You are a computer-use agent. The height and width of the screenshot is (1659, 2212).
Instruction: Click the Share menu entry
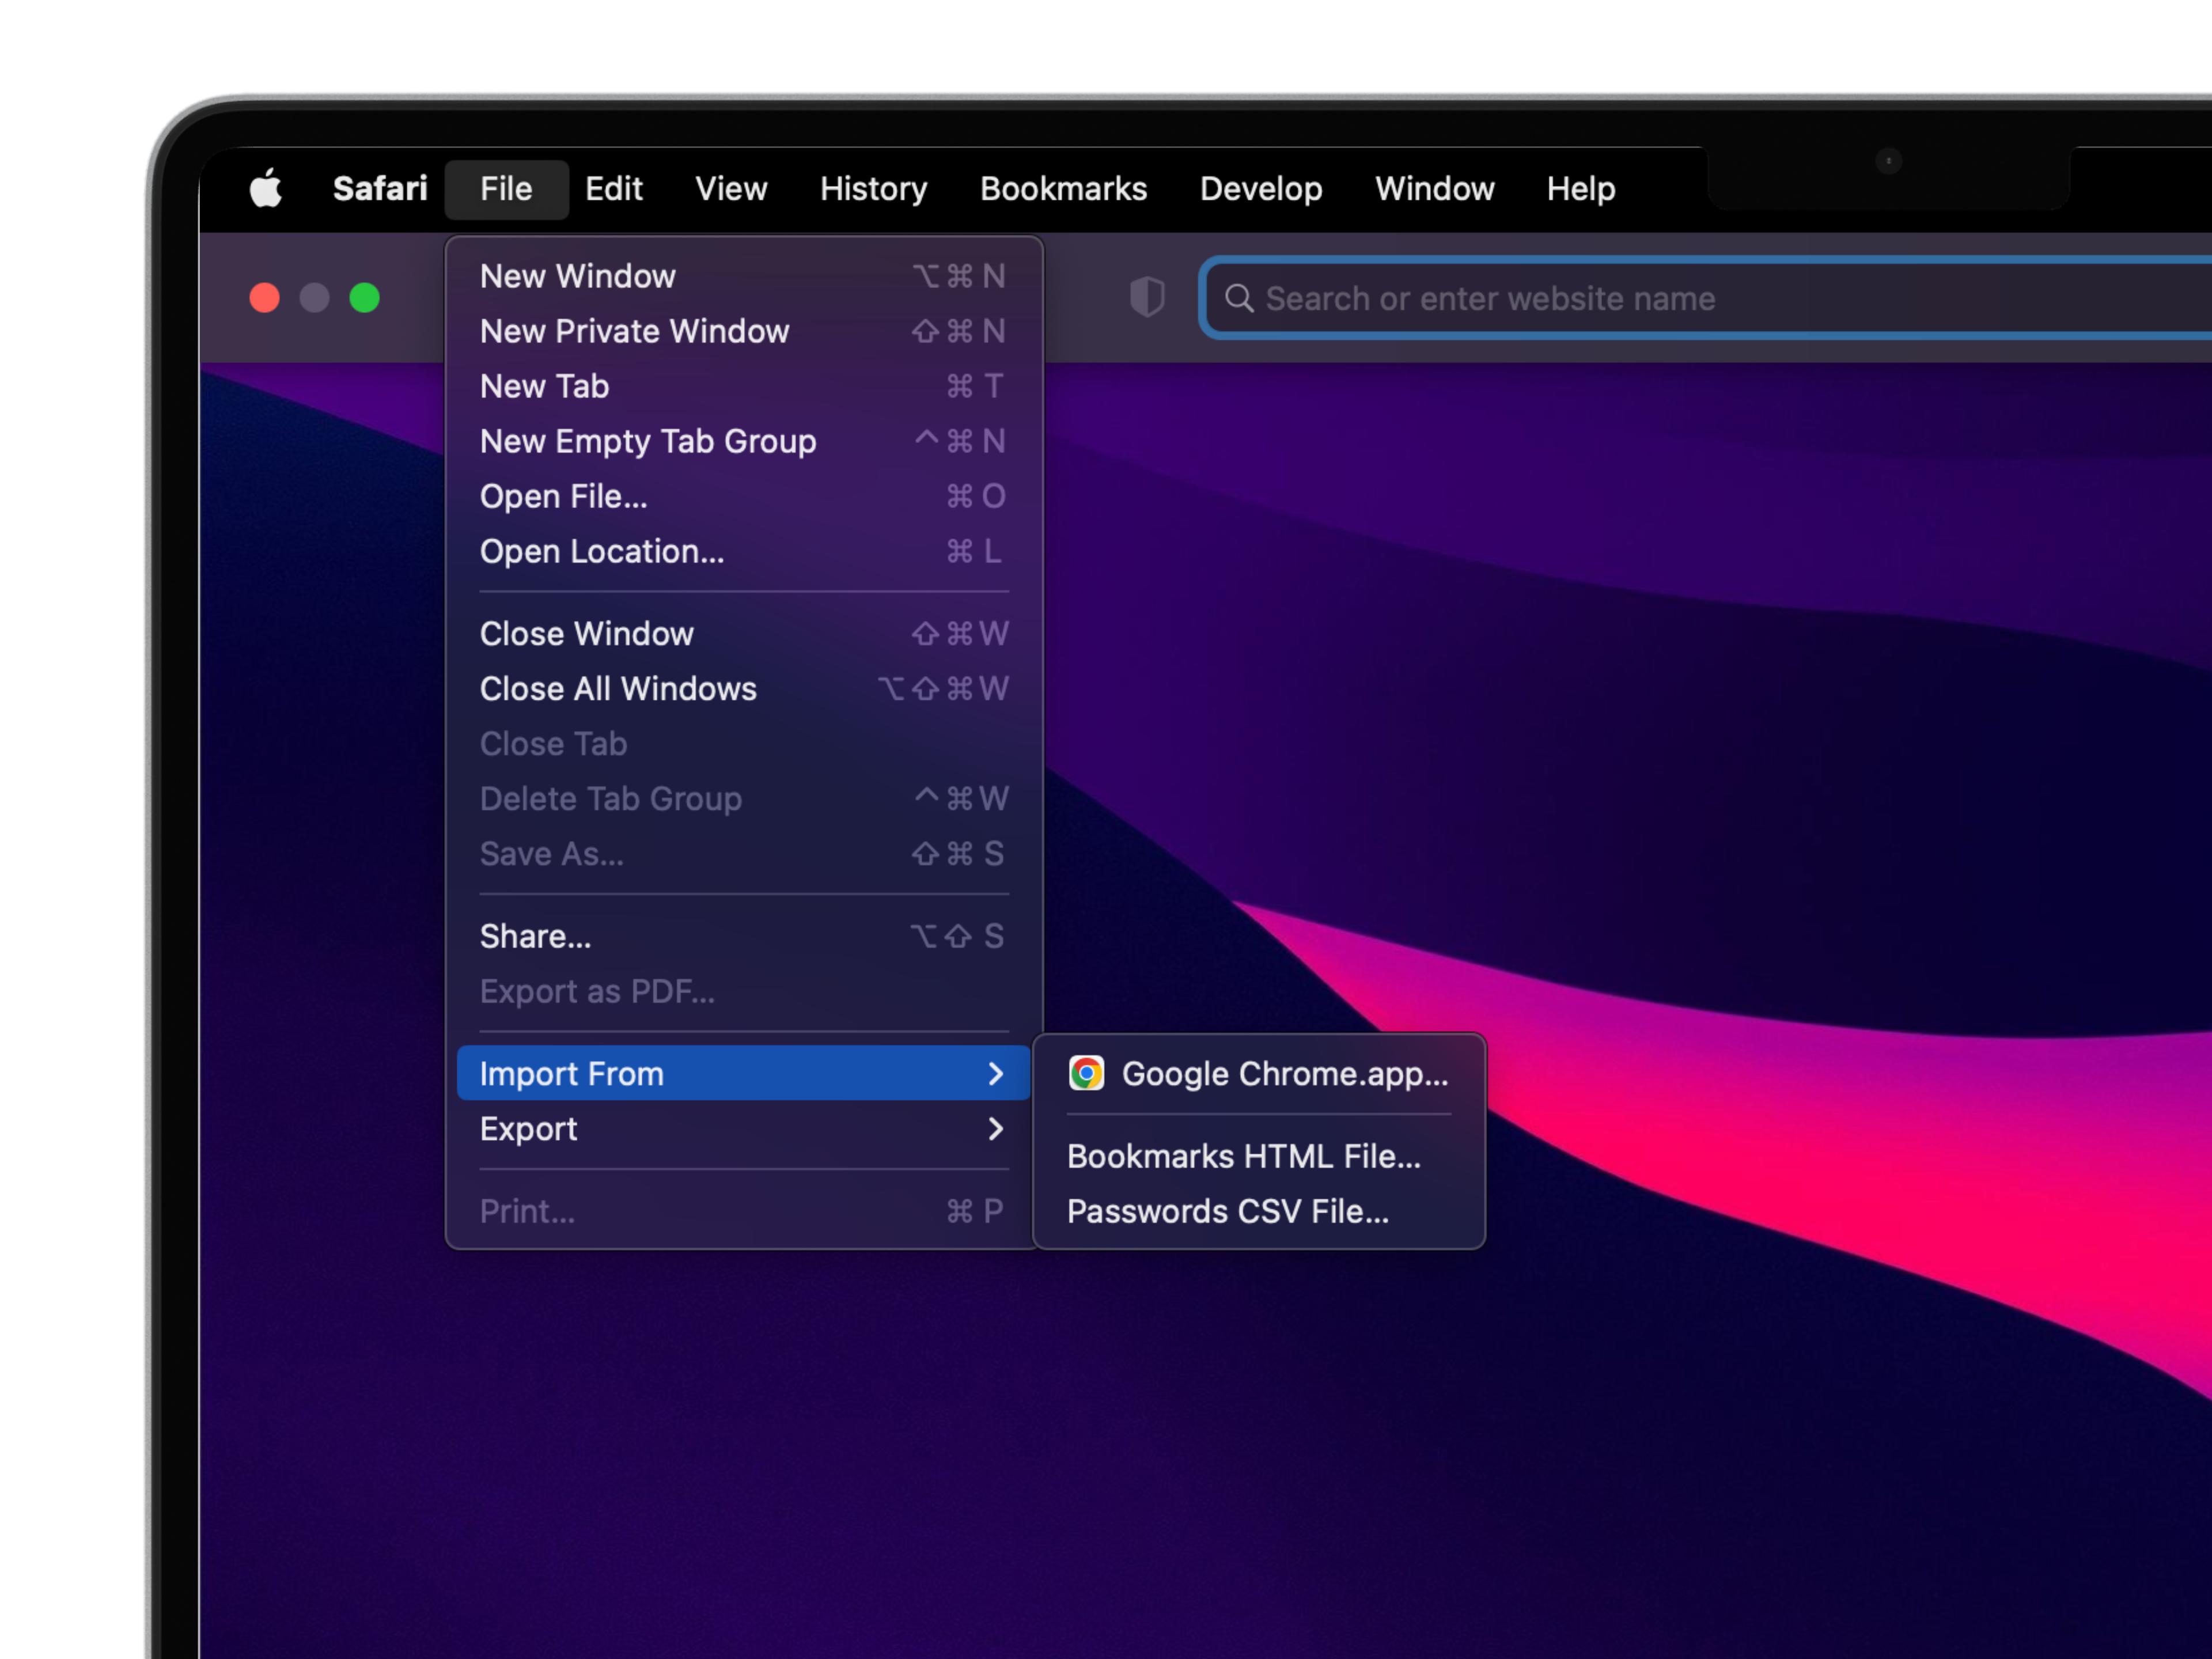[x=535, y=936]
